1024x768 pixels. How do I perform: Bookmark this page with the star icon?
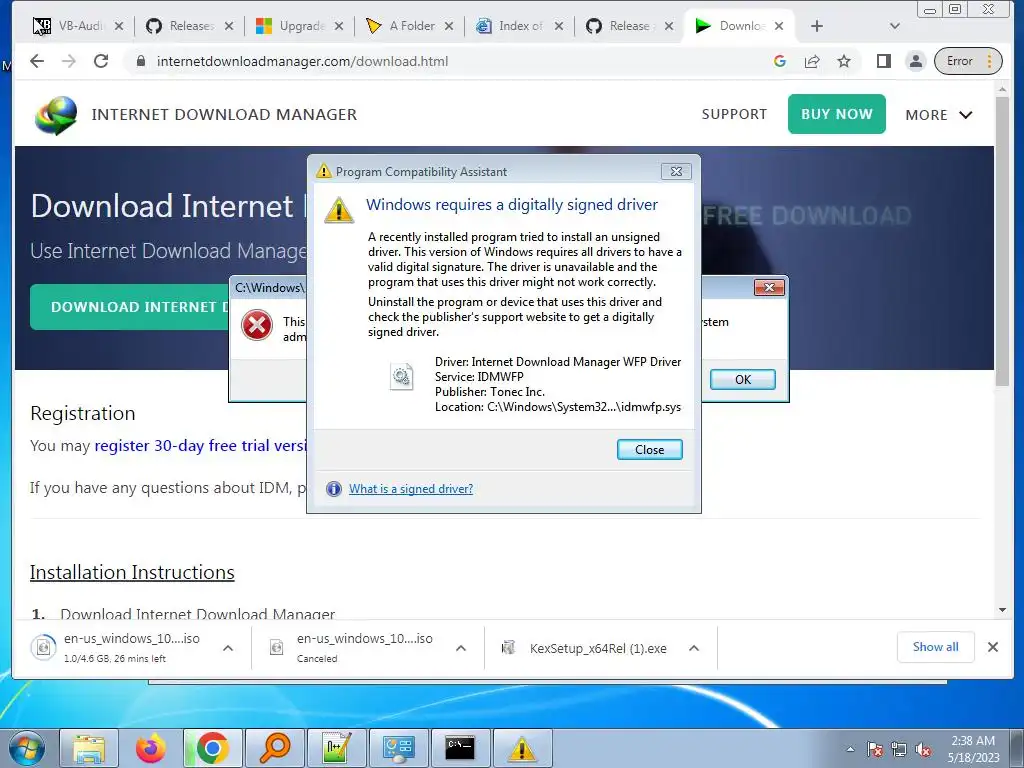pyautogui.click(x=844, y=61)
